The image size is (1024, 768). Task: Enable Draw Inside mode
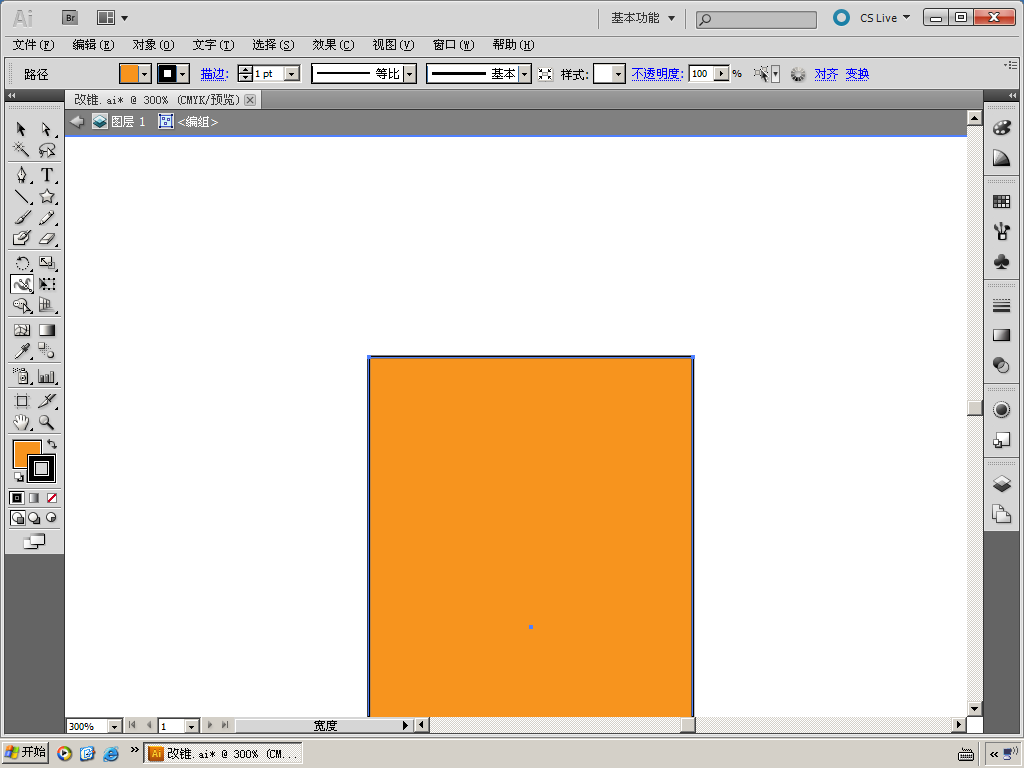point(51,518)
